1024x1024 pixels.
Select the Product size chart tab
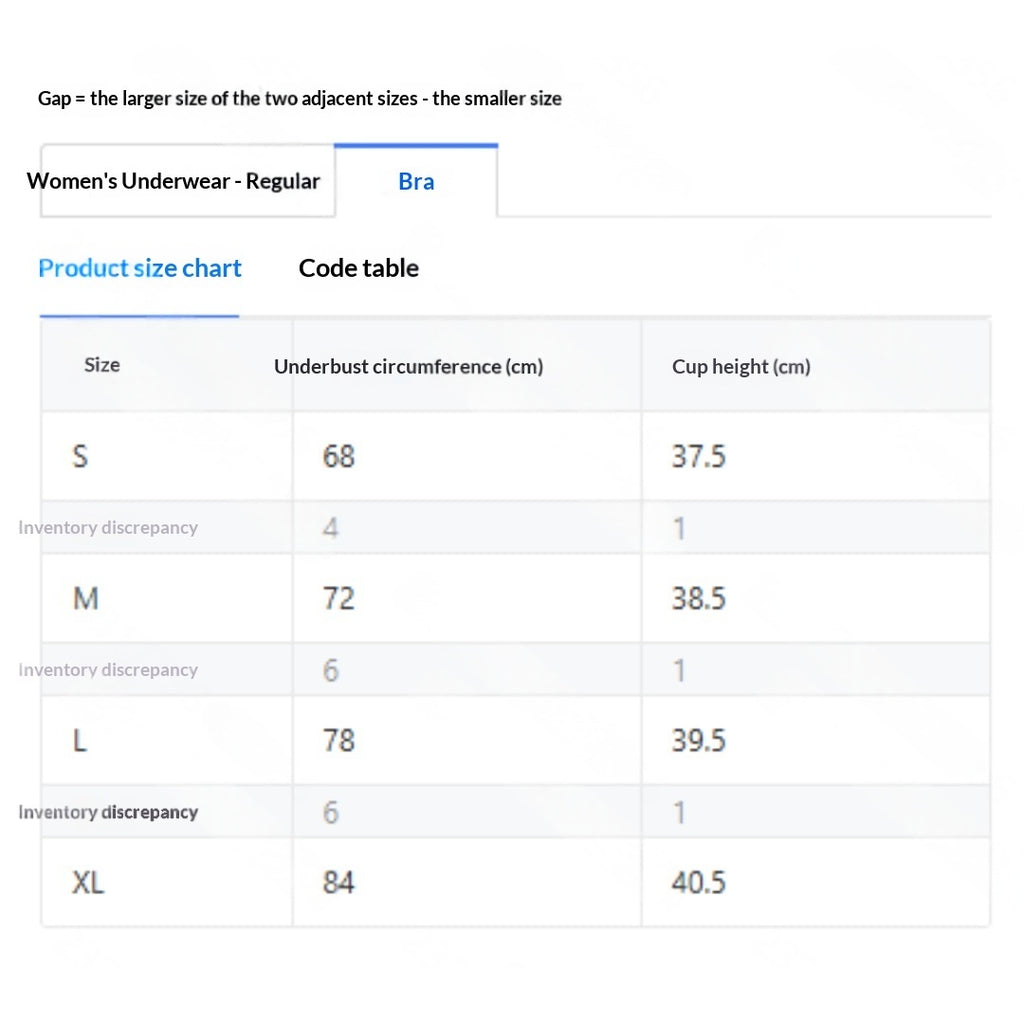pyautogui.click(x=140, y=268)
